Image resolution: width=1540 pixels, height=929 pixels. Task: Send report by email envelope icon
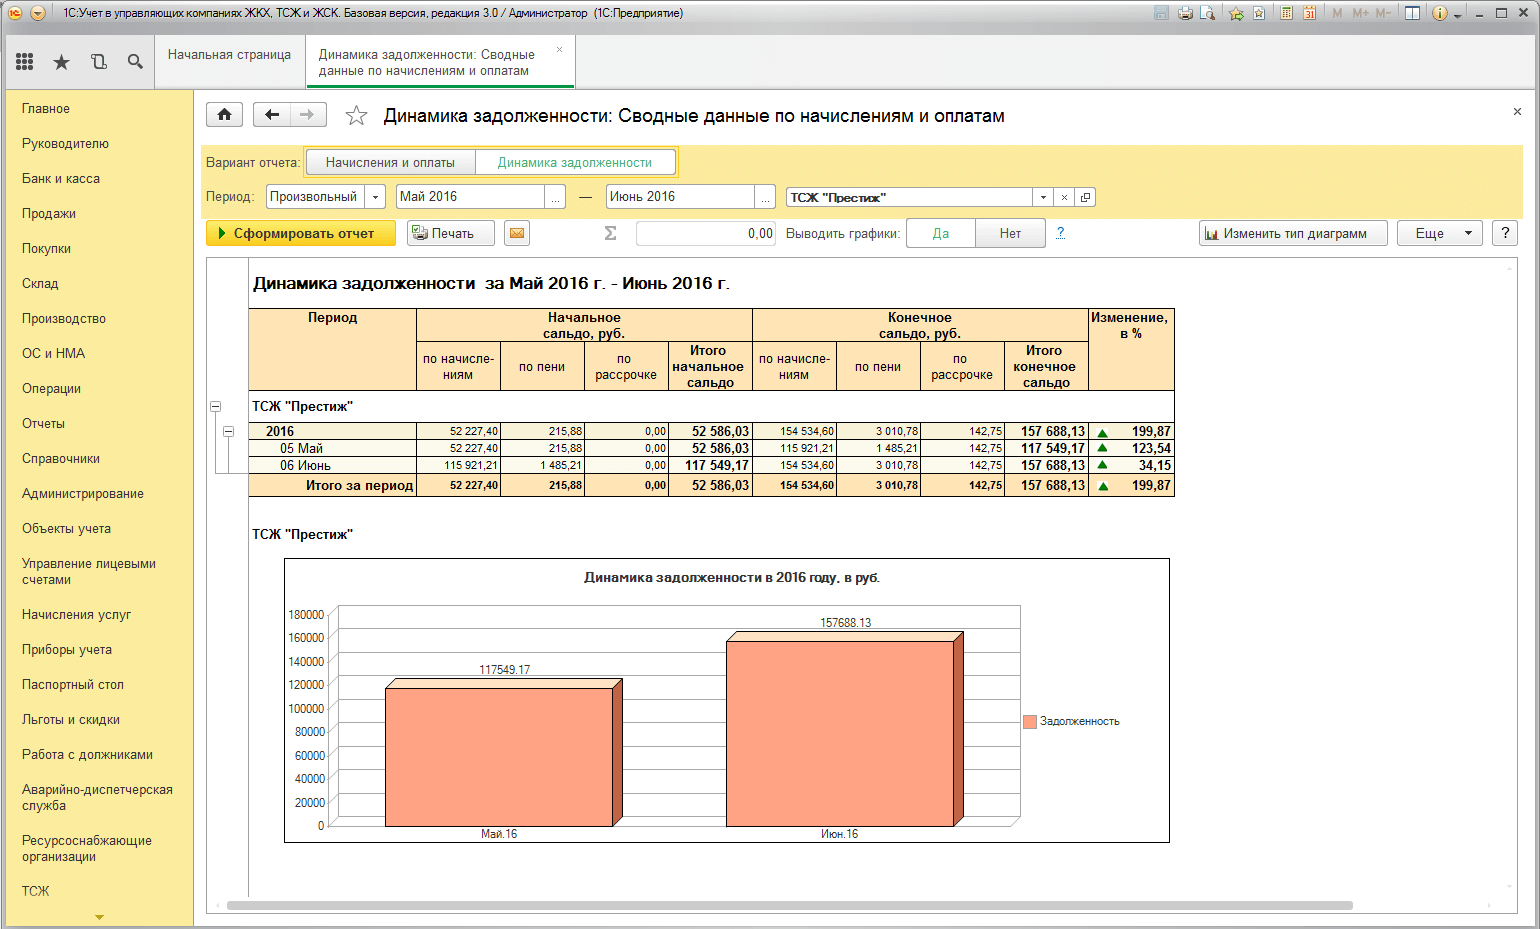(516, 233)
